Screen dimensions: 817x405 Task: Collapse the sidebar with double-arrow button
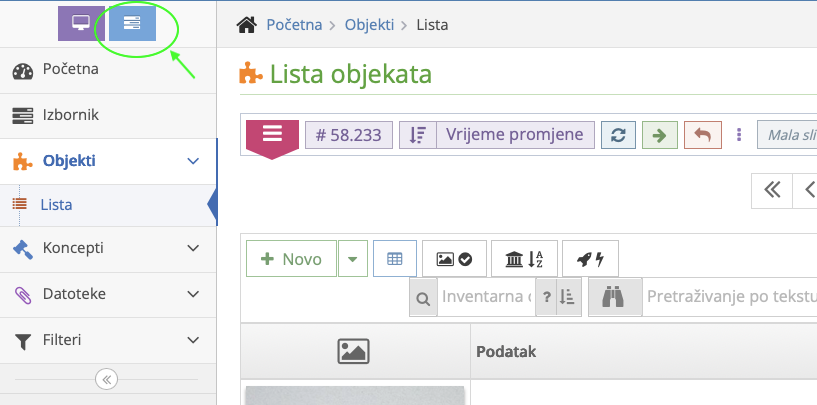(106, 379)
